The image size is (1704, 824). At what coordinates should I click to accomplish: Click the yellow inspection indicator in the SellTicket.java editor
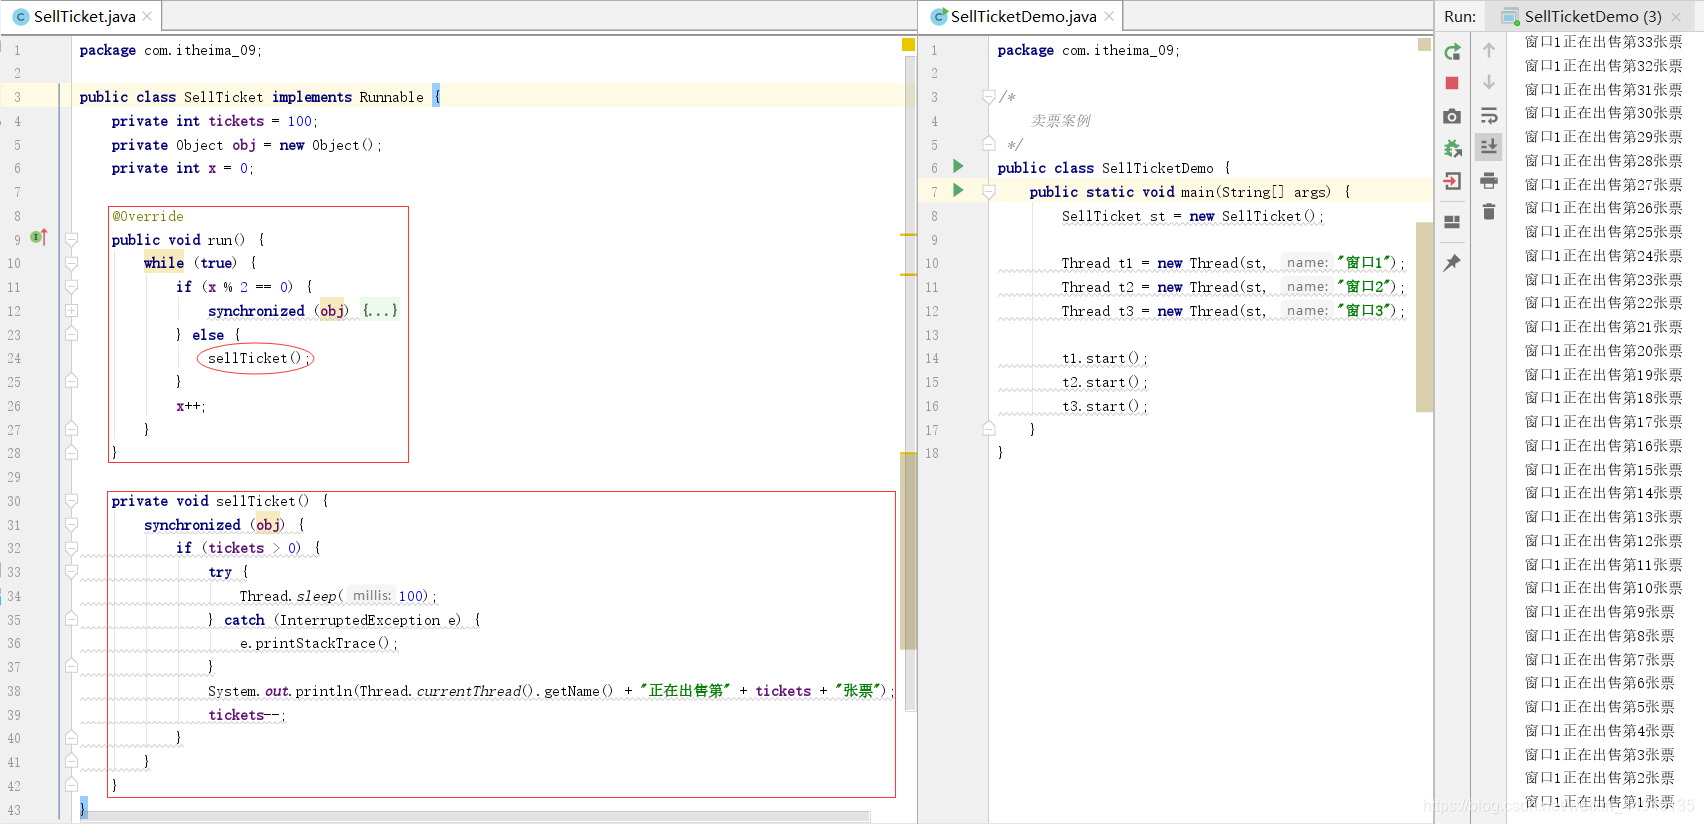point(908,44)
